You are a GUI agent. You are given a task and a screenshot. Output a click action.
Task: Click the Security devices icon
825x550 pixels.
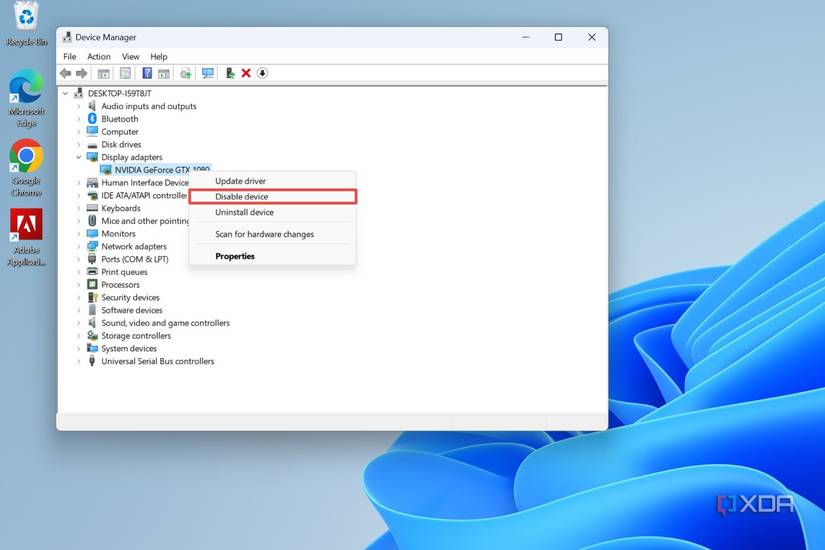click(92, 297)
